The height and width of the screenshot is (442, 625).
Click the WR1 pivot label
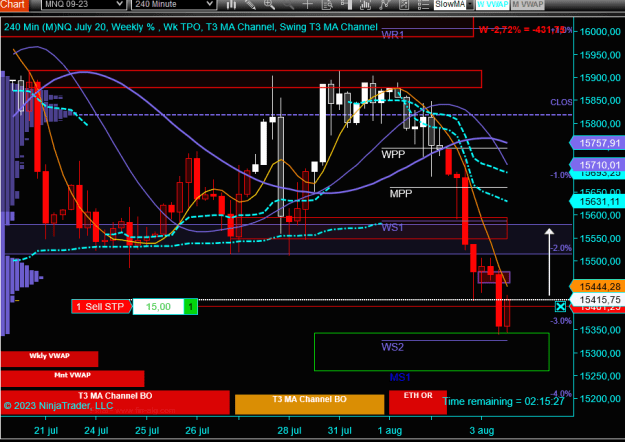point(393,35)
